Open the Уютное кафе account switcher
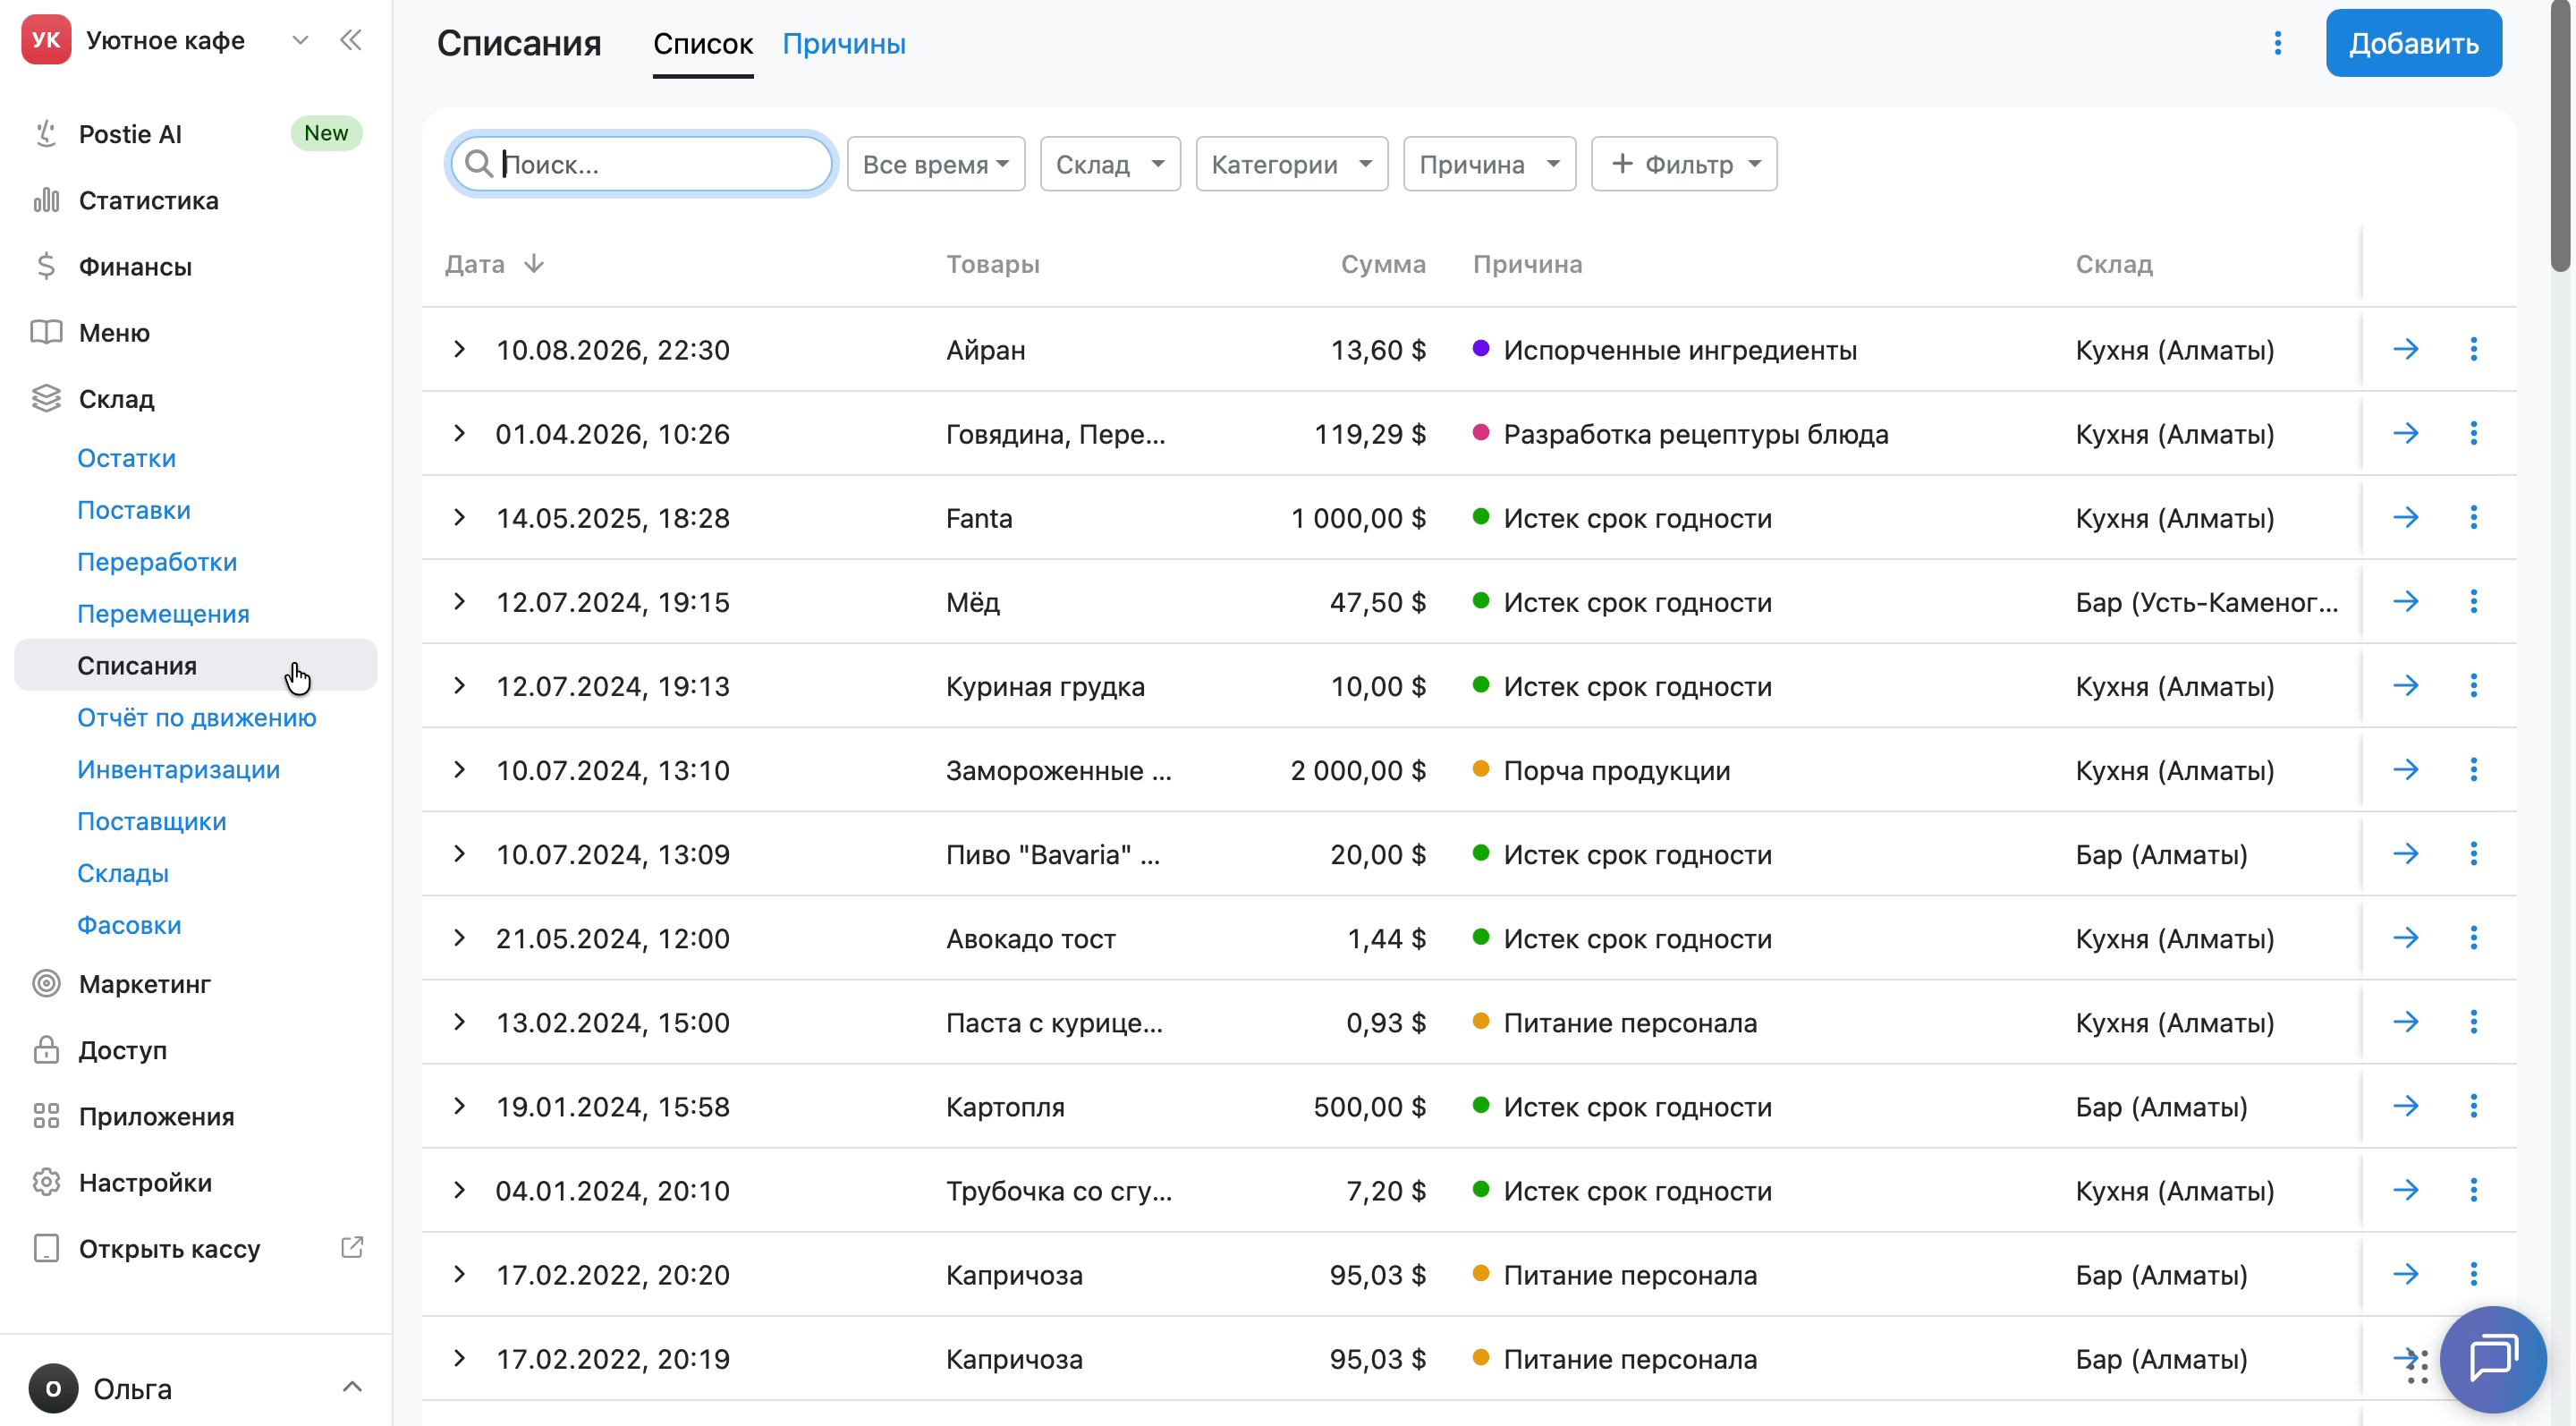 166,41
